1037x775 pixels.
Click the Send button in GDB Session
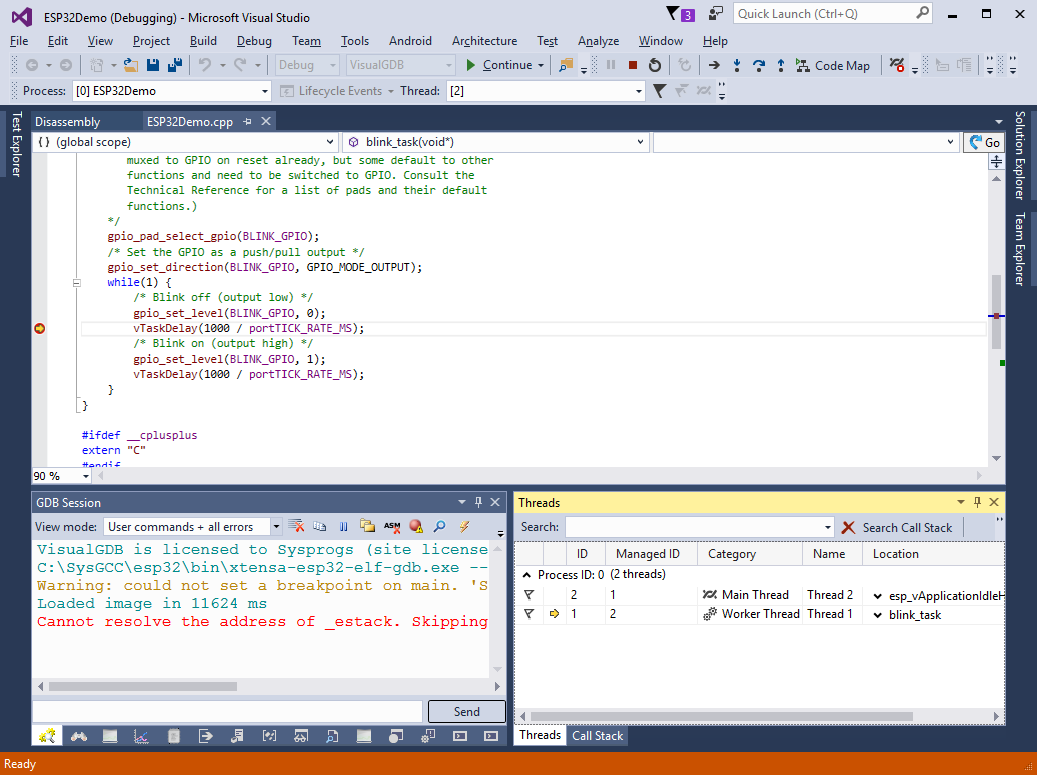tap(466, 712)
